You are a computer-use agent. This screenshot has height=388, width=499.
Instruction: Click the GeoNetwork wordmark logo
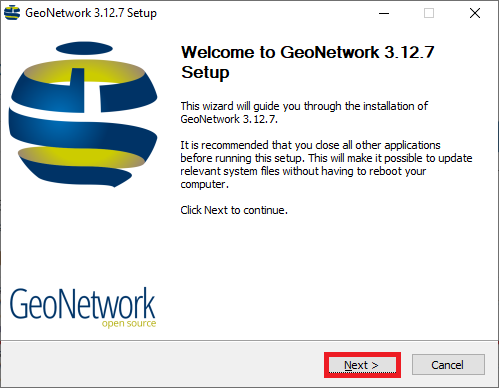click(82, 304)
